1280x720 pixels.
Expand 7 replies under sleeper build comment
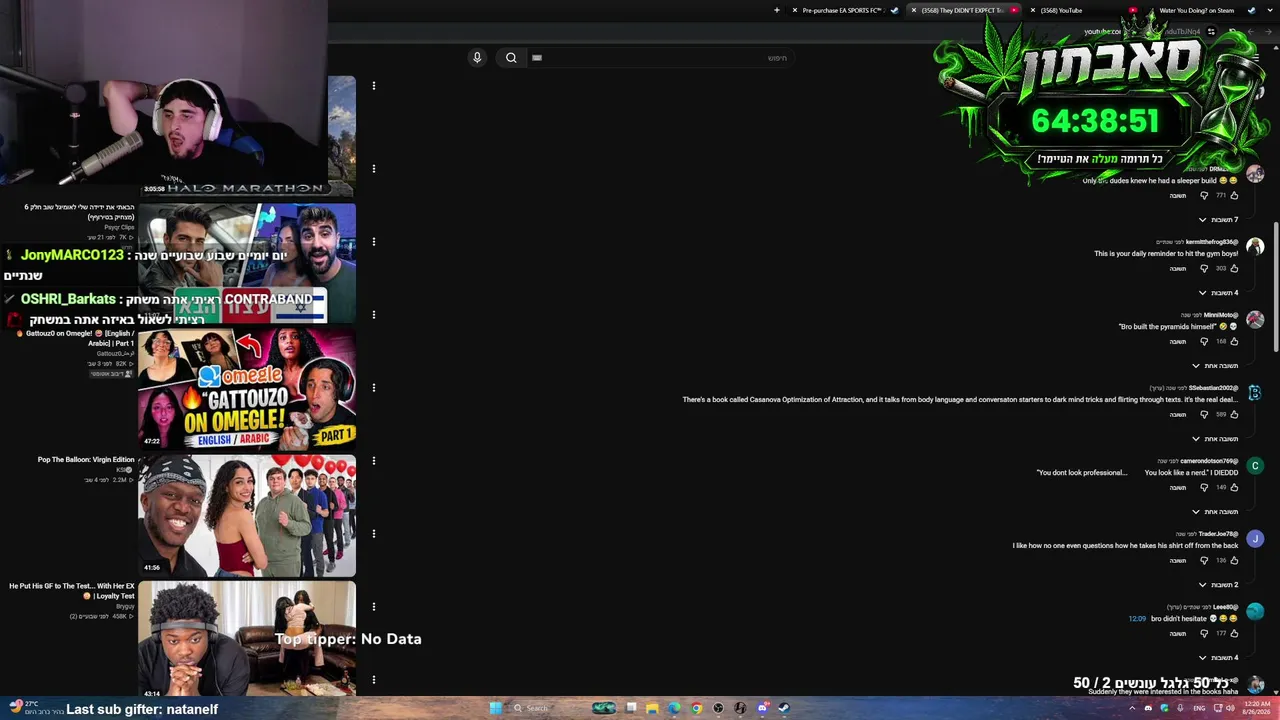point(1218,220)
